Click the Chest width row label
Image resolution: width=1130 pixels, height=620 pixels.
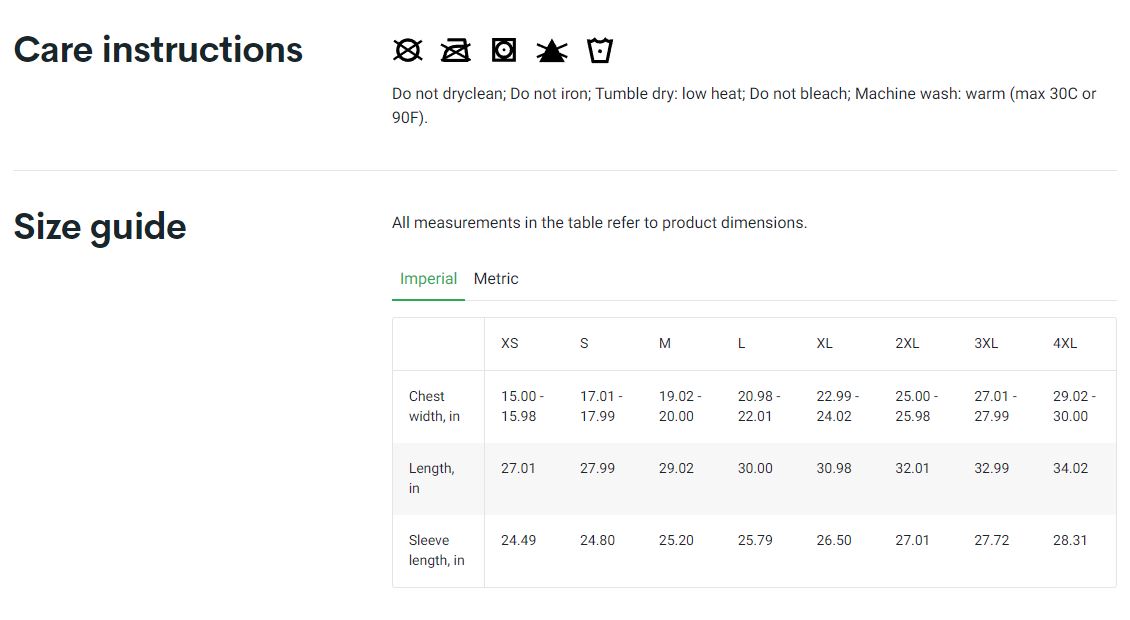[x=434, y=406]
